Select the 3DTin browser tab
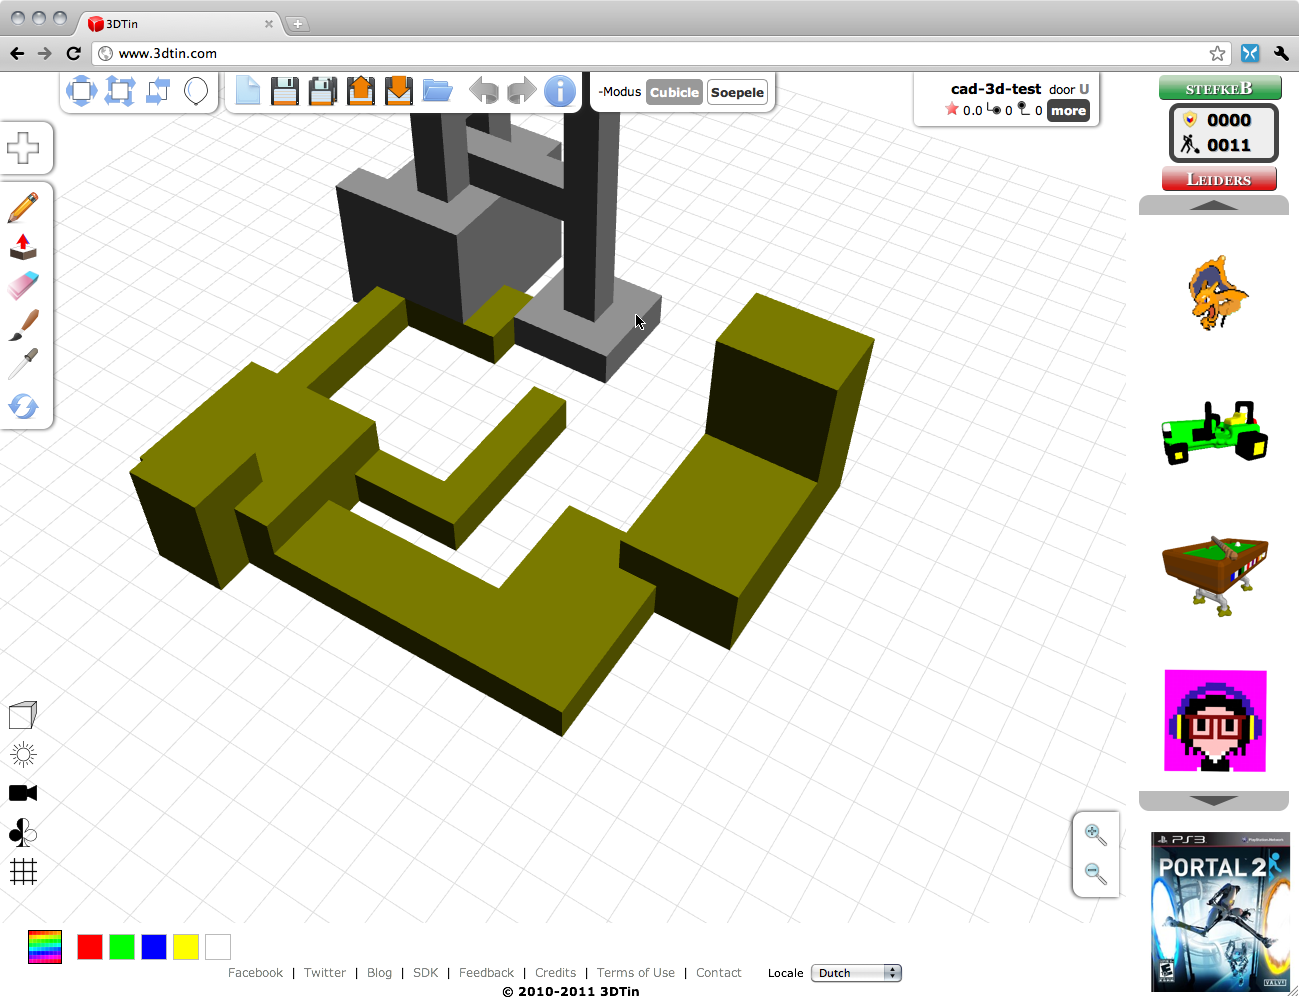Screen dimensions: 1299x997 pyautogui.click(x=180, y=24)
